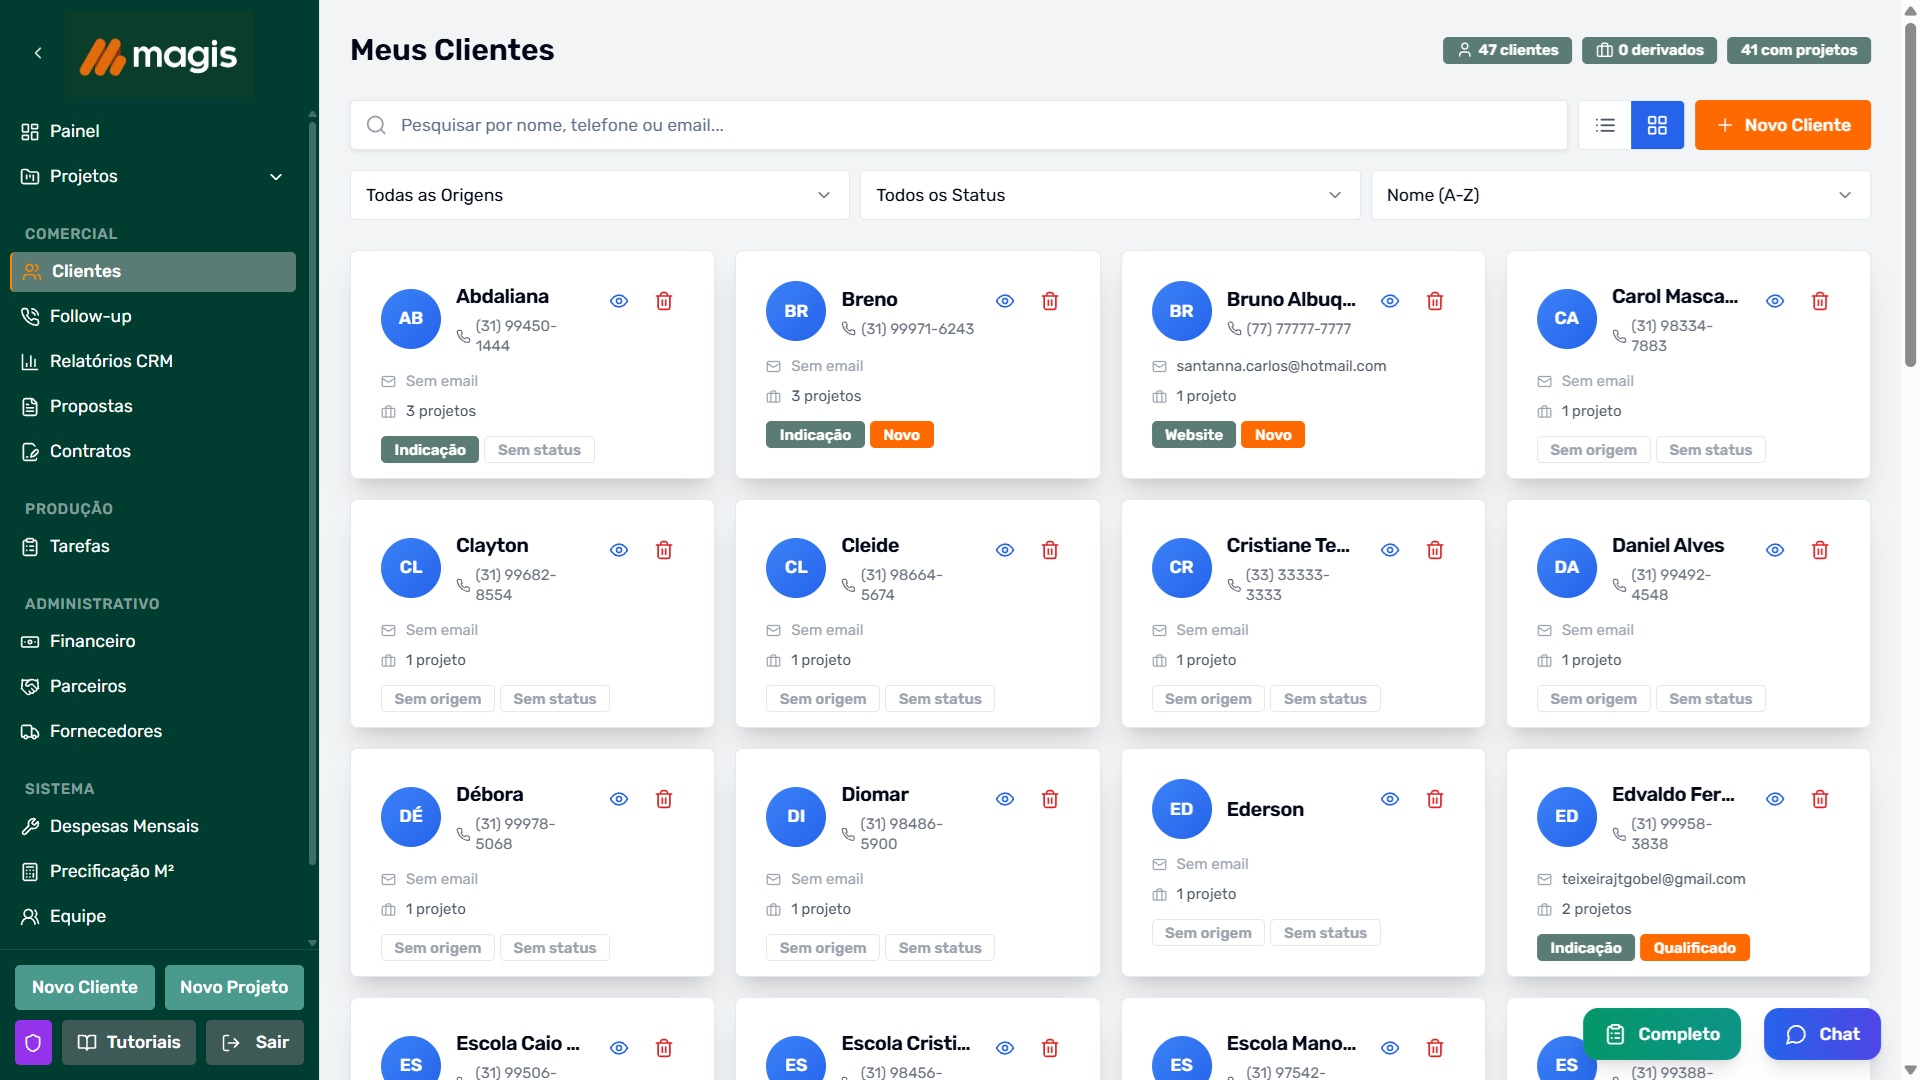Click eye icon on Ederson's card

1390,799
